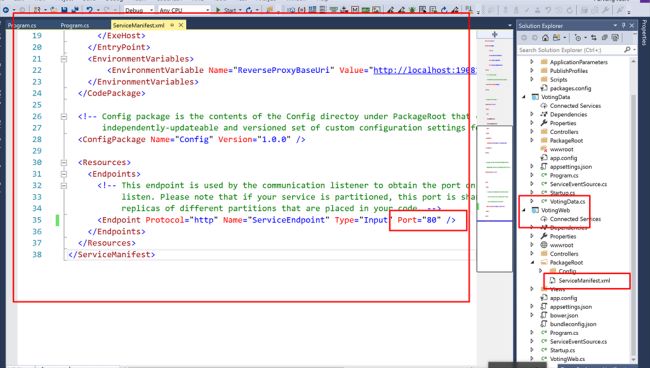Select bundleconfig.json file
This screenshot has width=650, height=368.
point(573,324)
